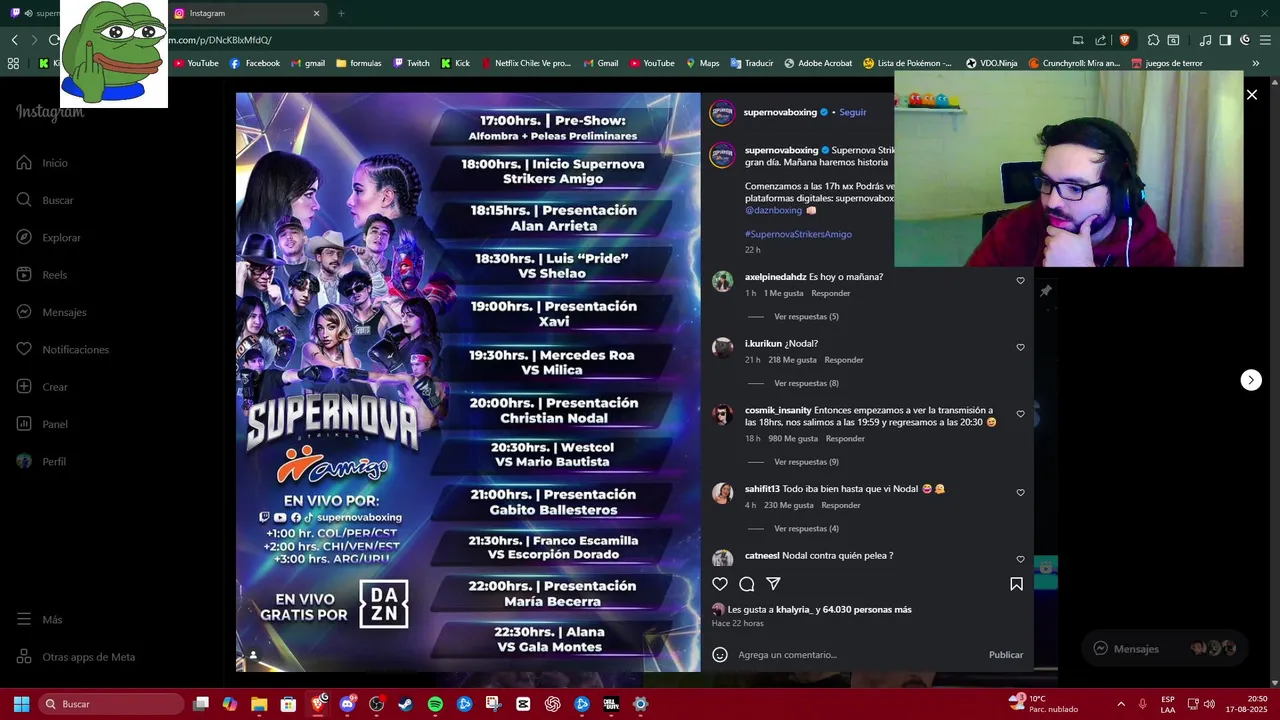Viewport: 1280px width, 720px height.
Task: Open Spotify from the taskbar
Action: [x=435, y=704]
